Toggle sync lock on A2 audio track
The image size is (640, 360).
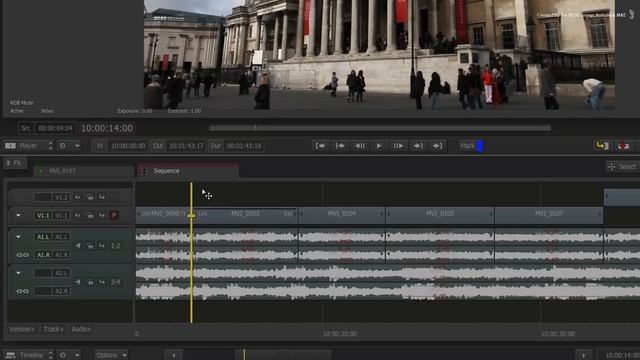click(102, 282)
